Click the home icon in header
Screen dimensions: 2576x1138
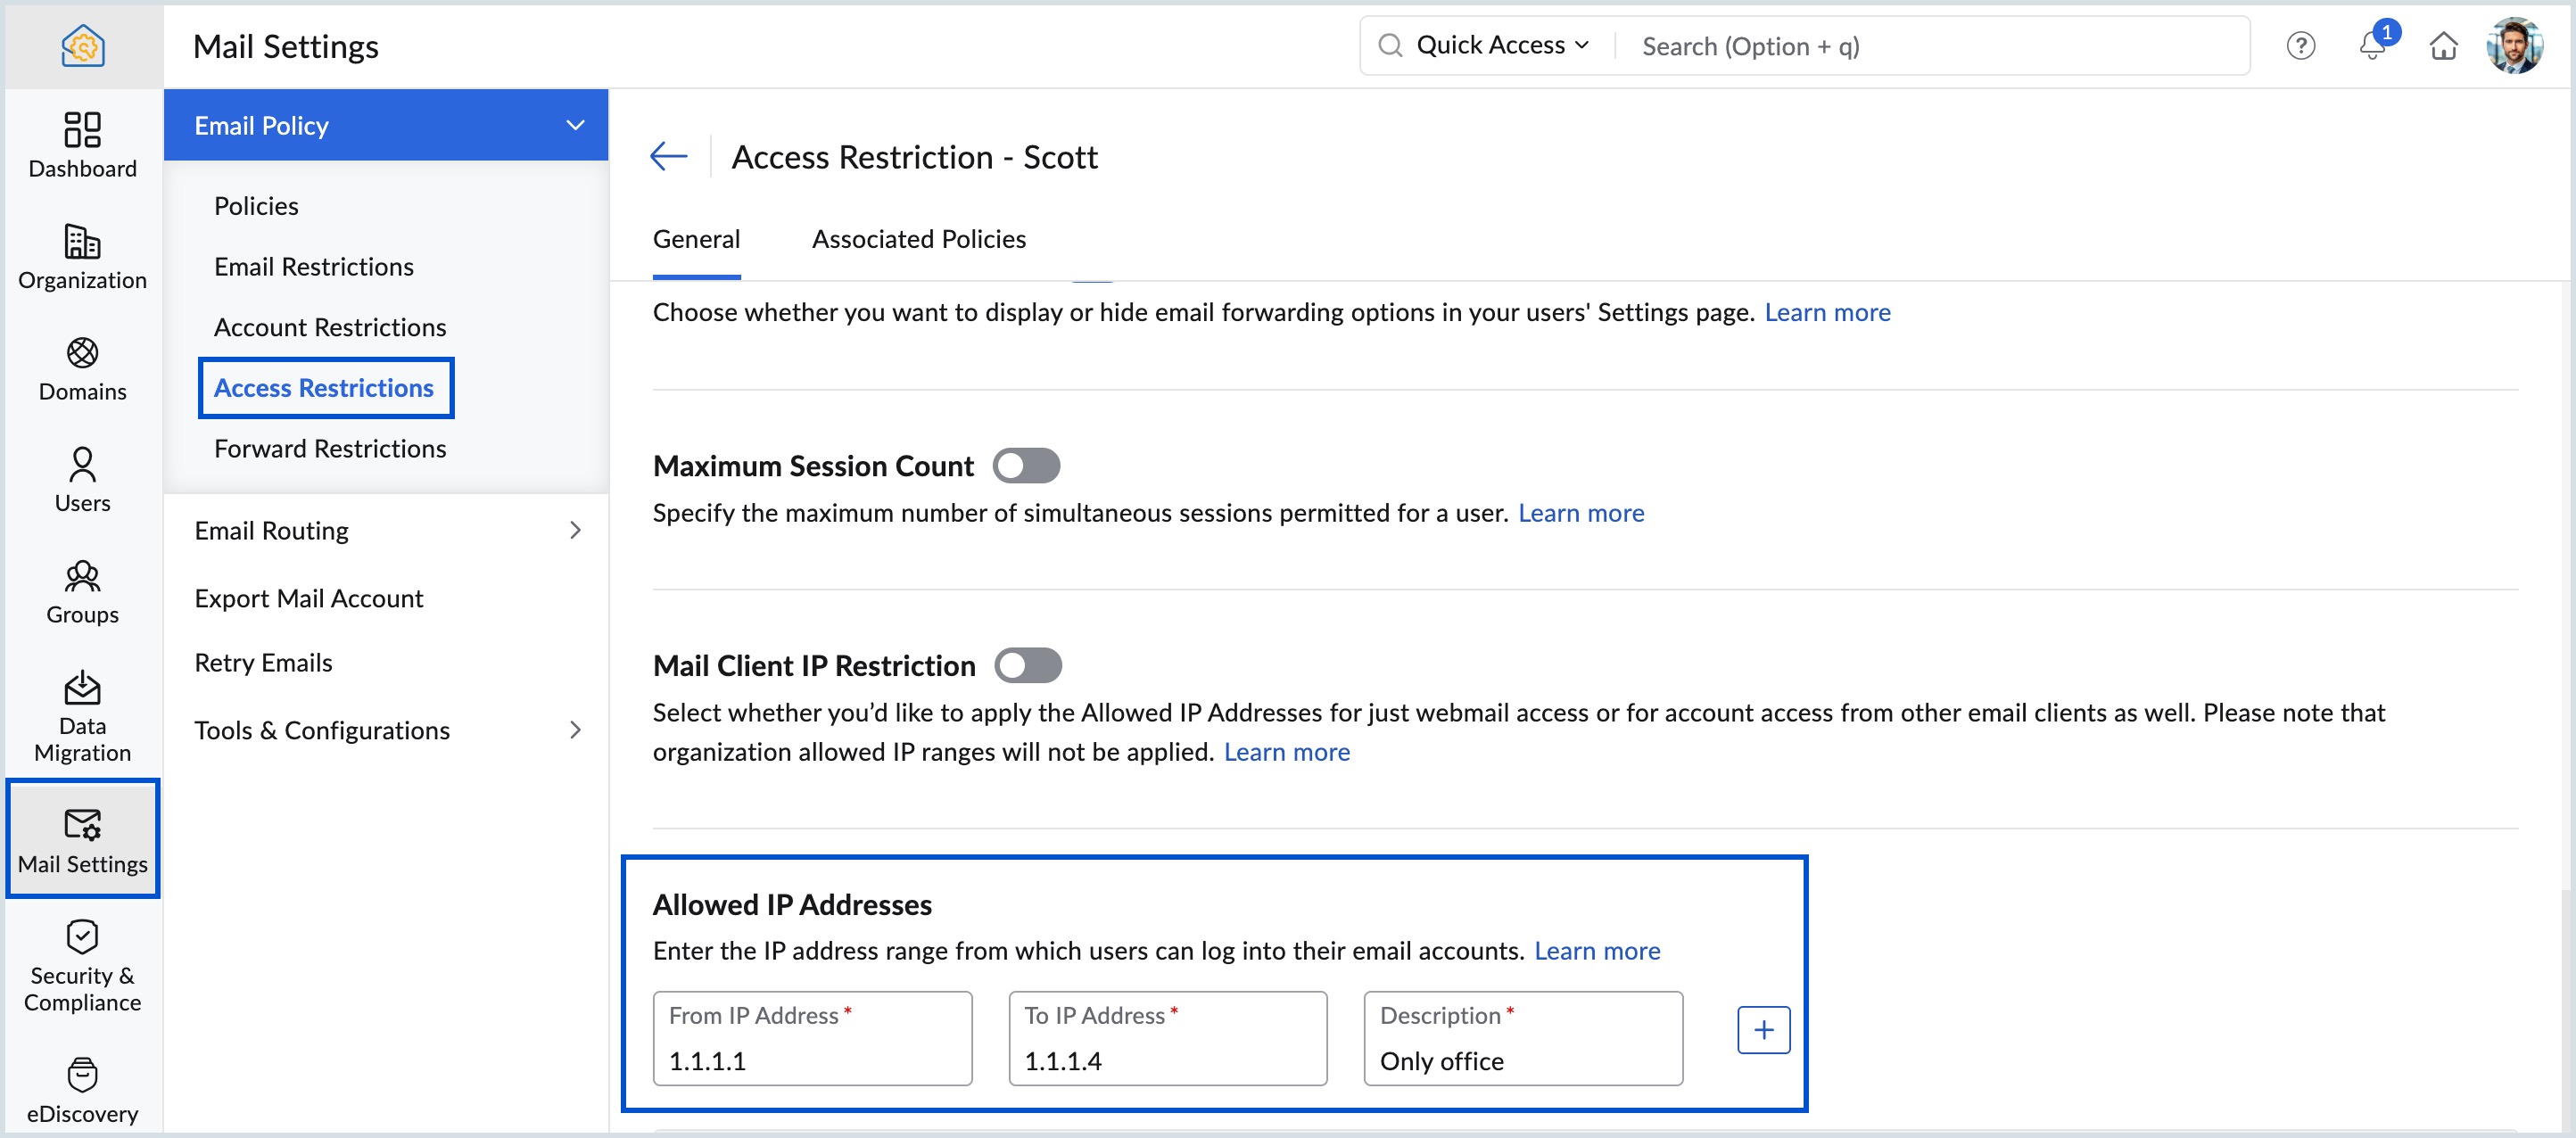2443,46
